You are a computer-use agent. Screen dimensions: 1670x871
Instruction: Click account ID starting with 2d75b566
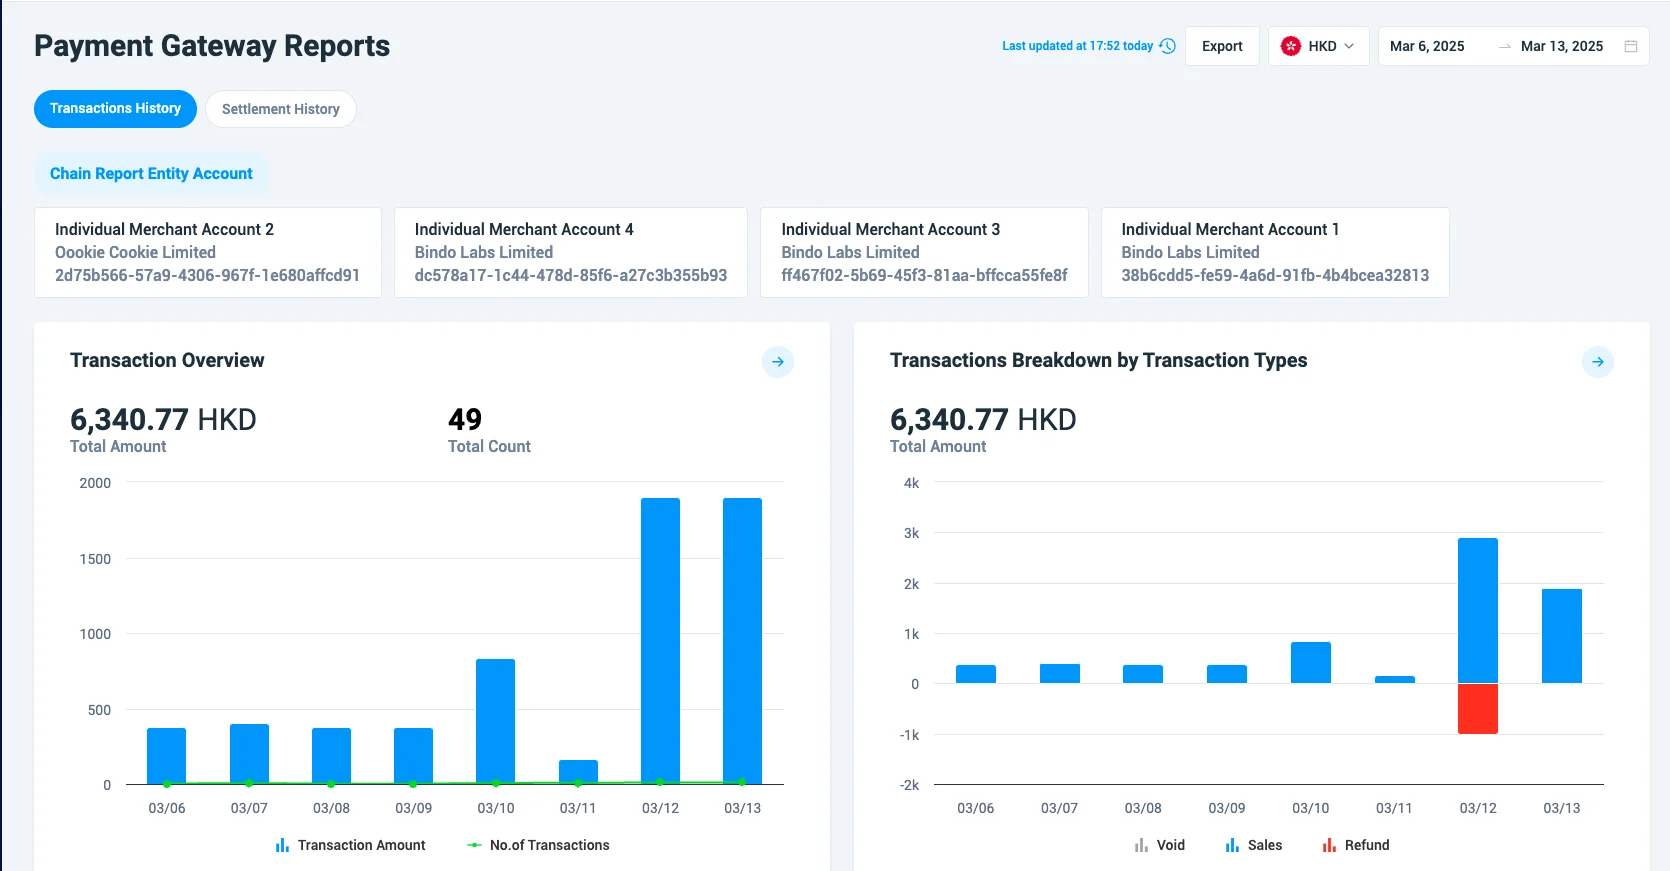pyautogui.click(x=207, y=275)
